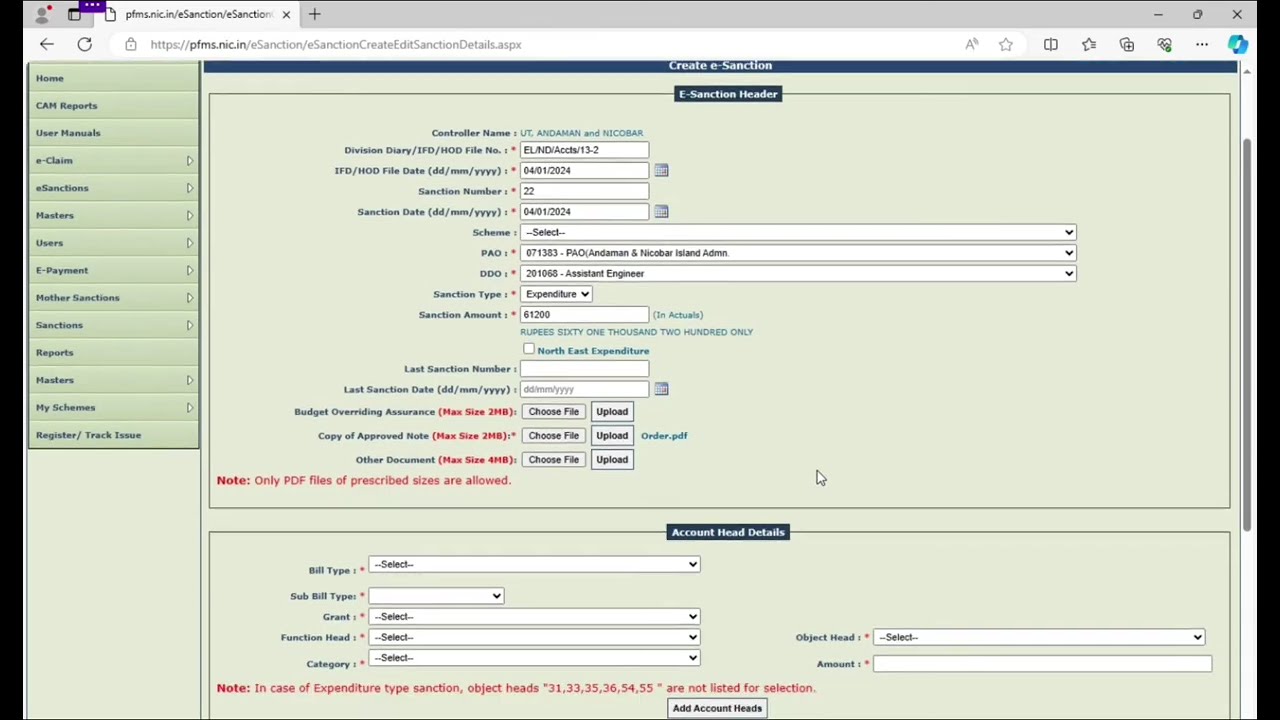Expand Mother Sanctions submenu arrow

click(189, 298)
